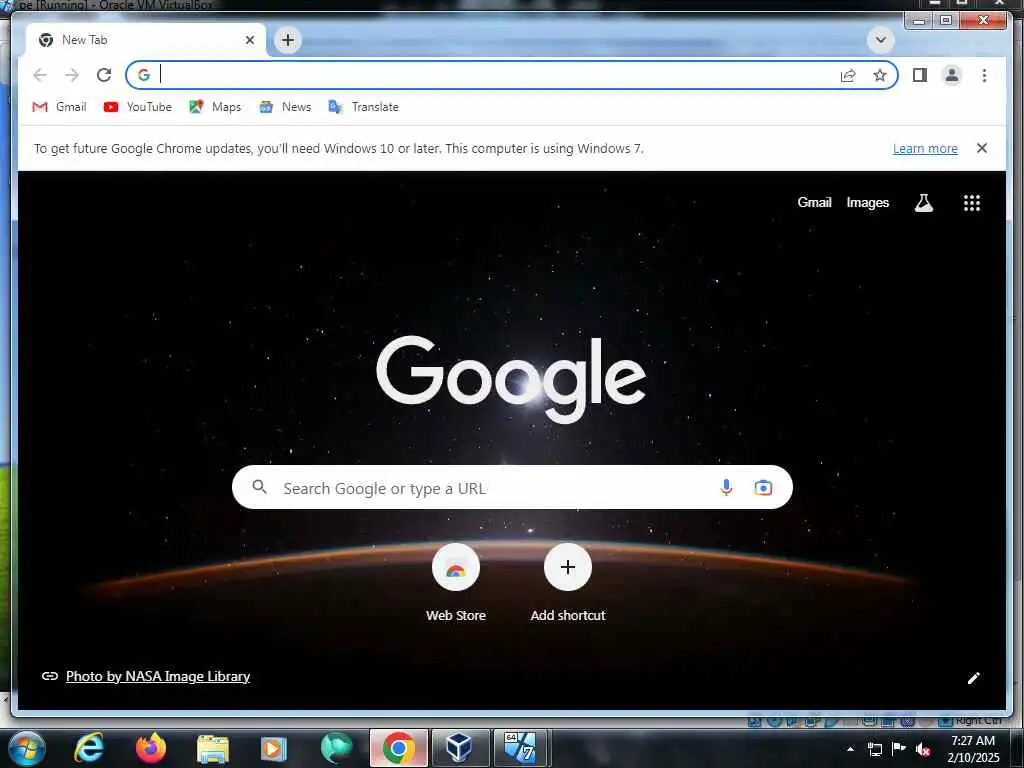This screenshot has width=1024, height=768.
Task: Open the Maps bookmark
Action: [x=216, y=106]
